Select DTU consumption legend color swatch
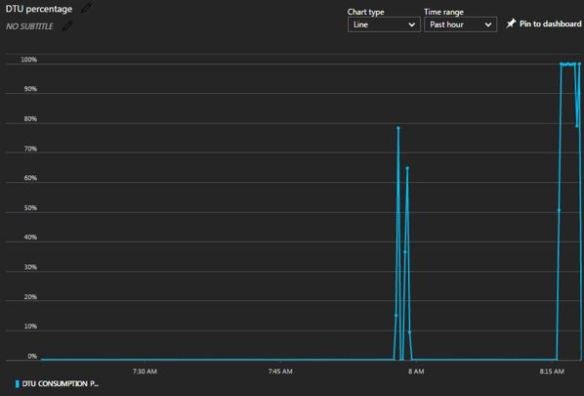This screenshot has width=584, height=396. click(17, 384)
